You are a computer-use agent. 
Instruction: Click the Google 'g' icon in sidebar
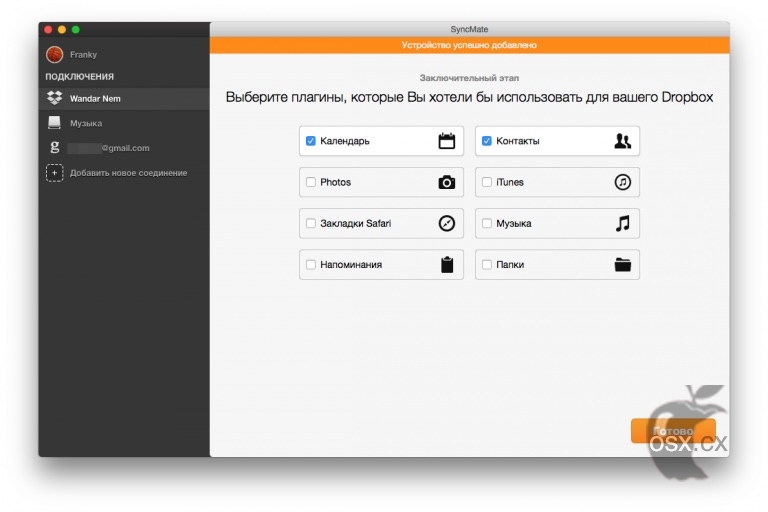point(54,147)
